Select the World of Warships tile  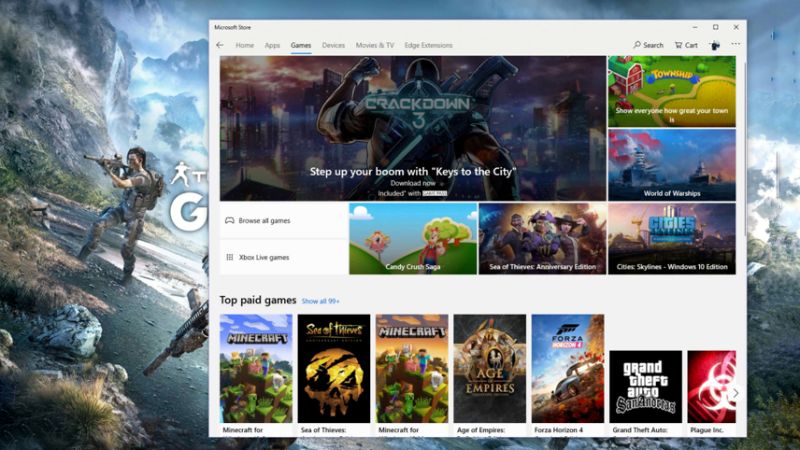[671, 164]
